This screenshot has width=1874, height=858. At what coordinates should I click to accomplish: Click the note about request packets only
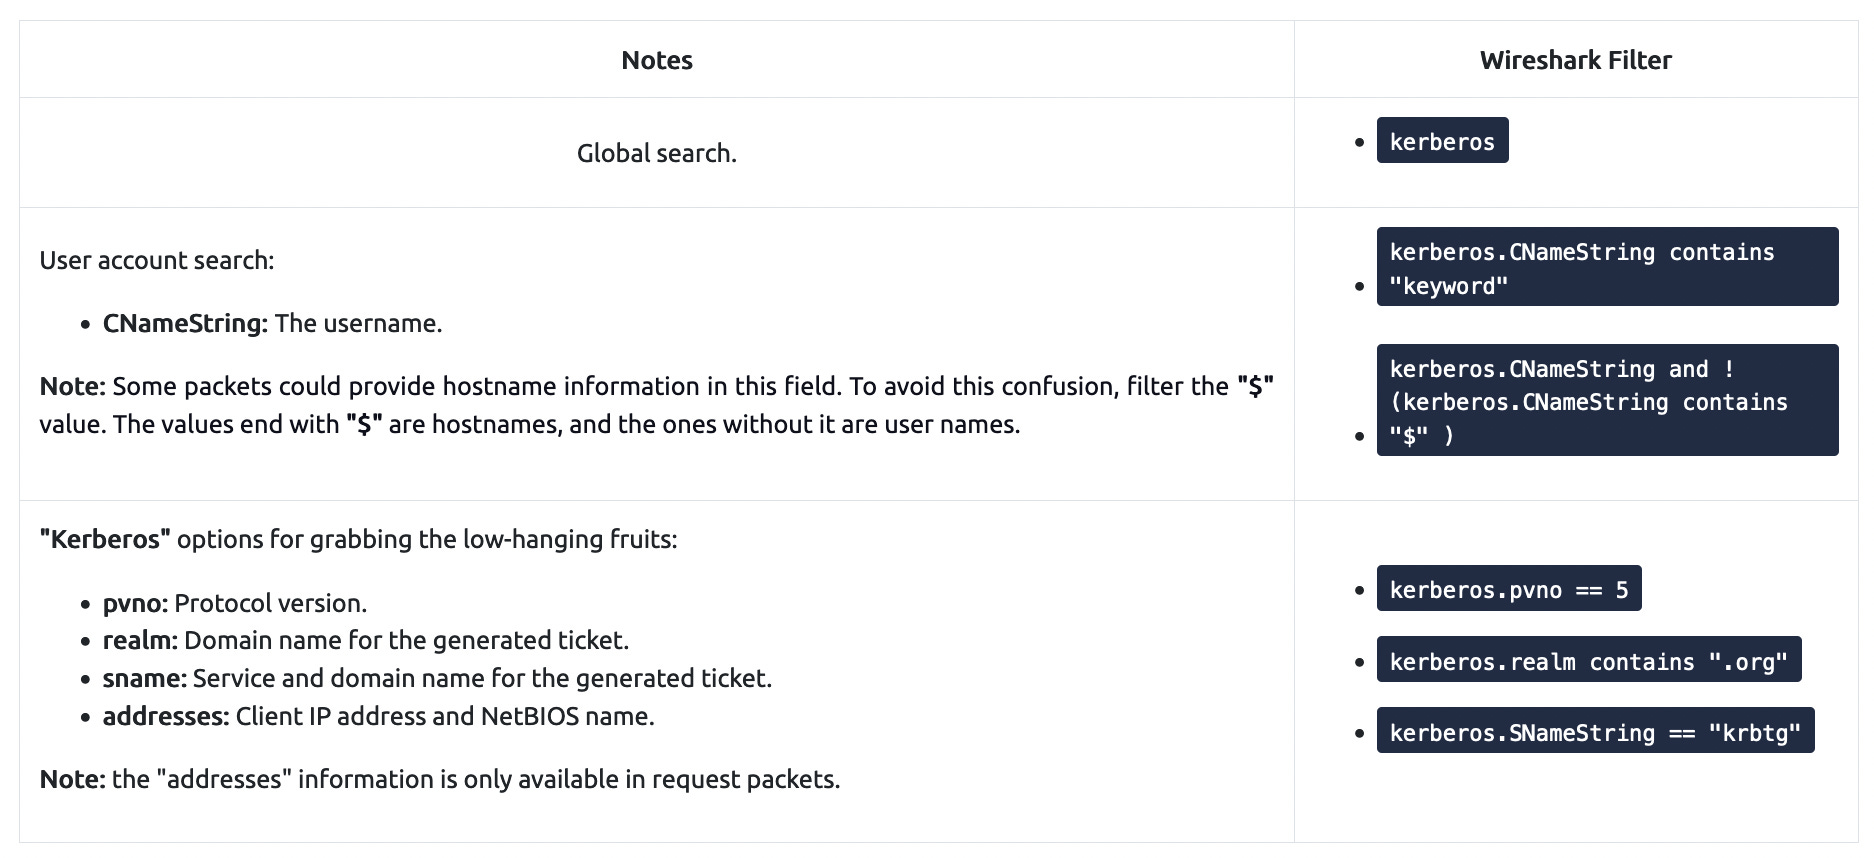click(440, 779)
